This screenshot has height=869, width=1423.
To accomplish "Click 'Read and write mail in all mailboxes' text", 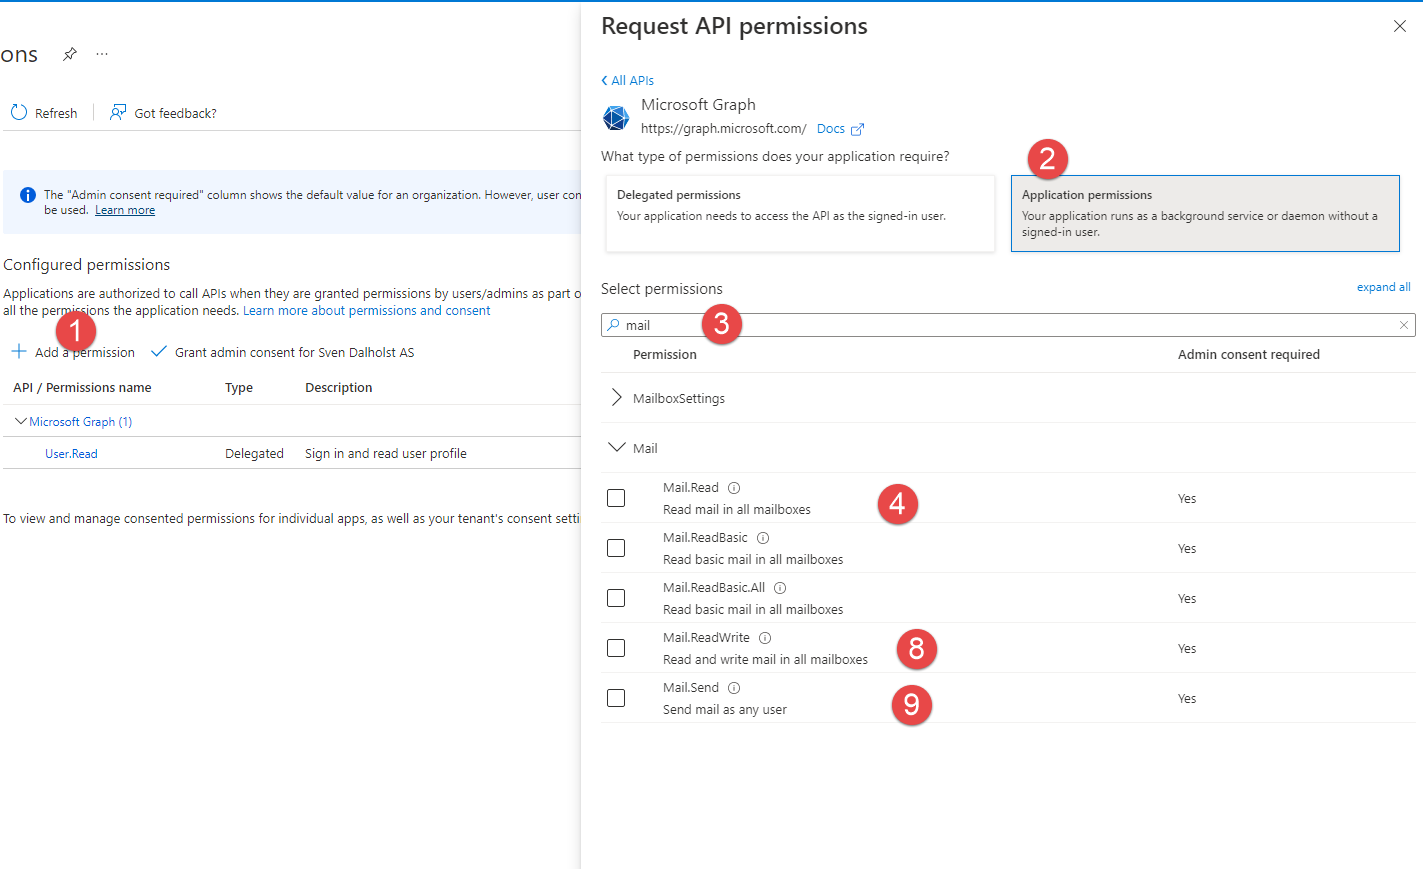I will click(765, 660).
